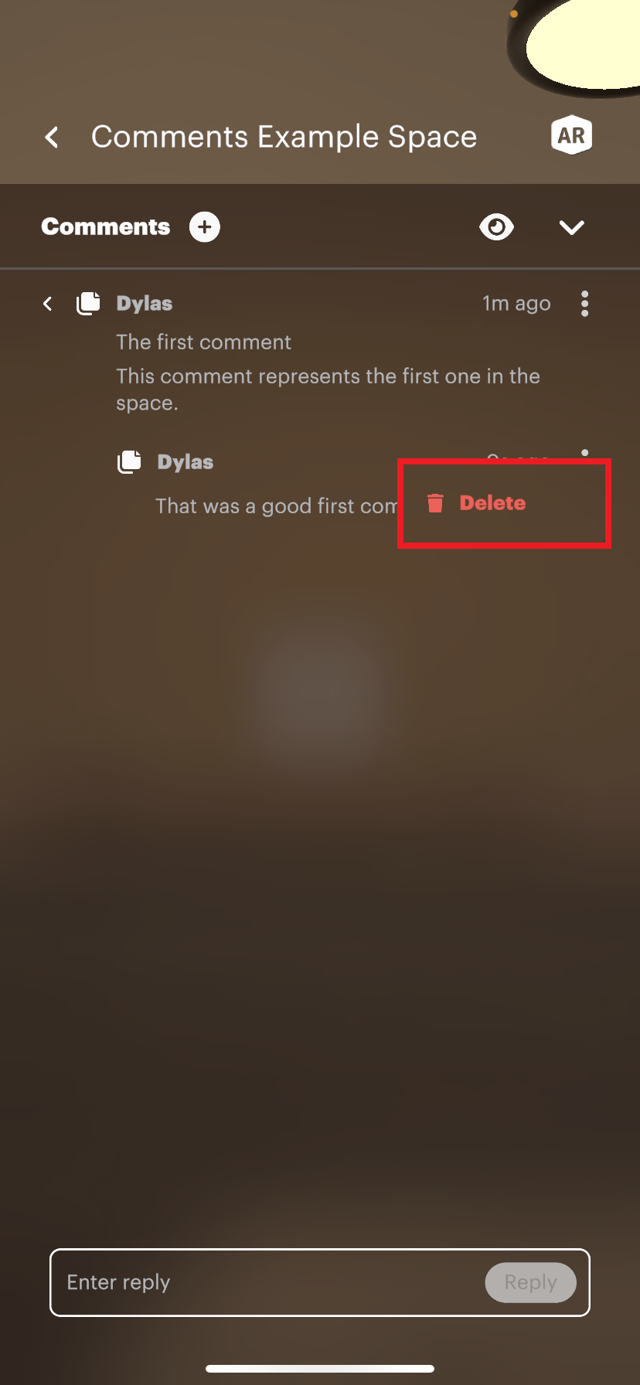The image size is (640, 1385).
Task: Add a new comment with plus icon
Action: tap(204, 227)
